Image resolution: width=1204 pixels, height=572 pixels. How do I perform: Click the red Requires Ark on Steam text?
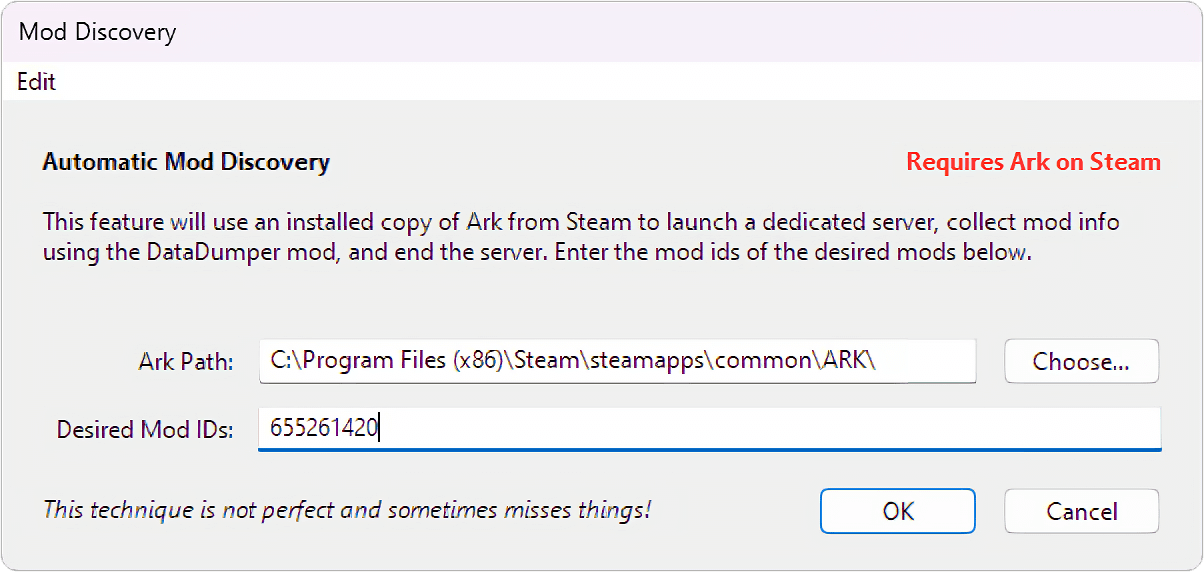(x=1033, y=161)
